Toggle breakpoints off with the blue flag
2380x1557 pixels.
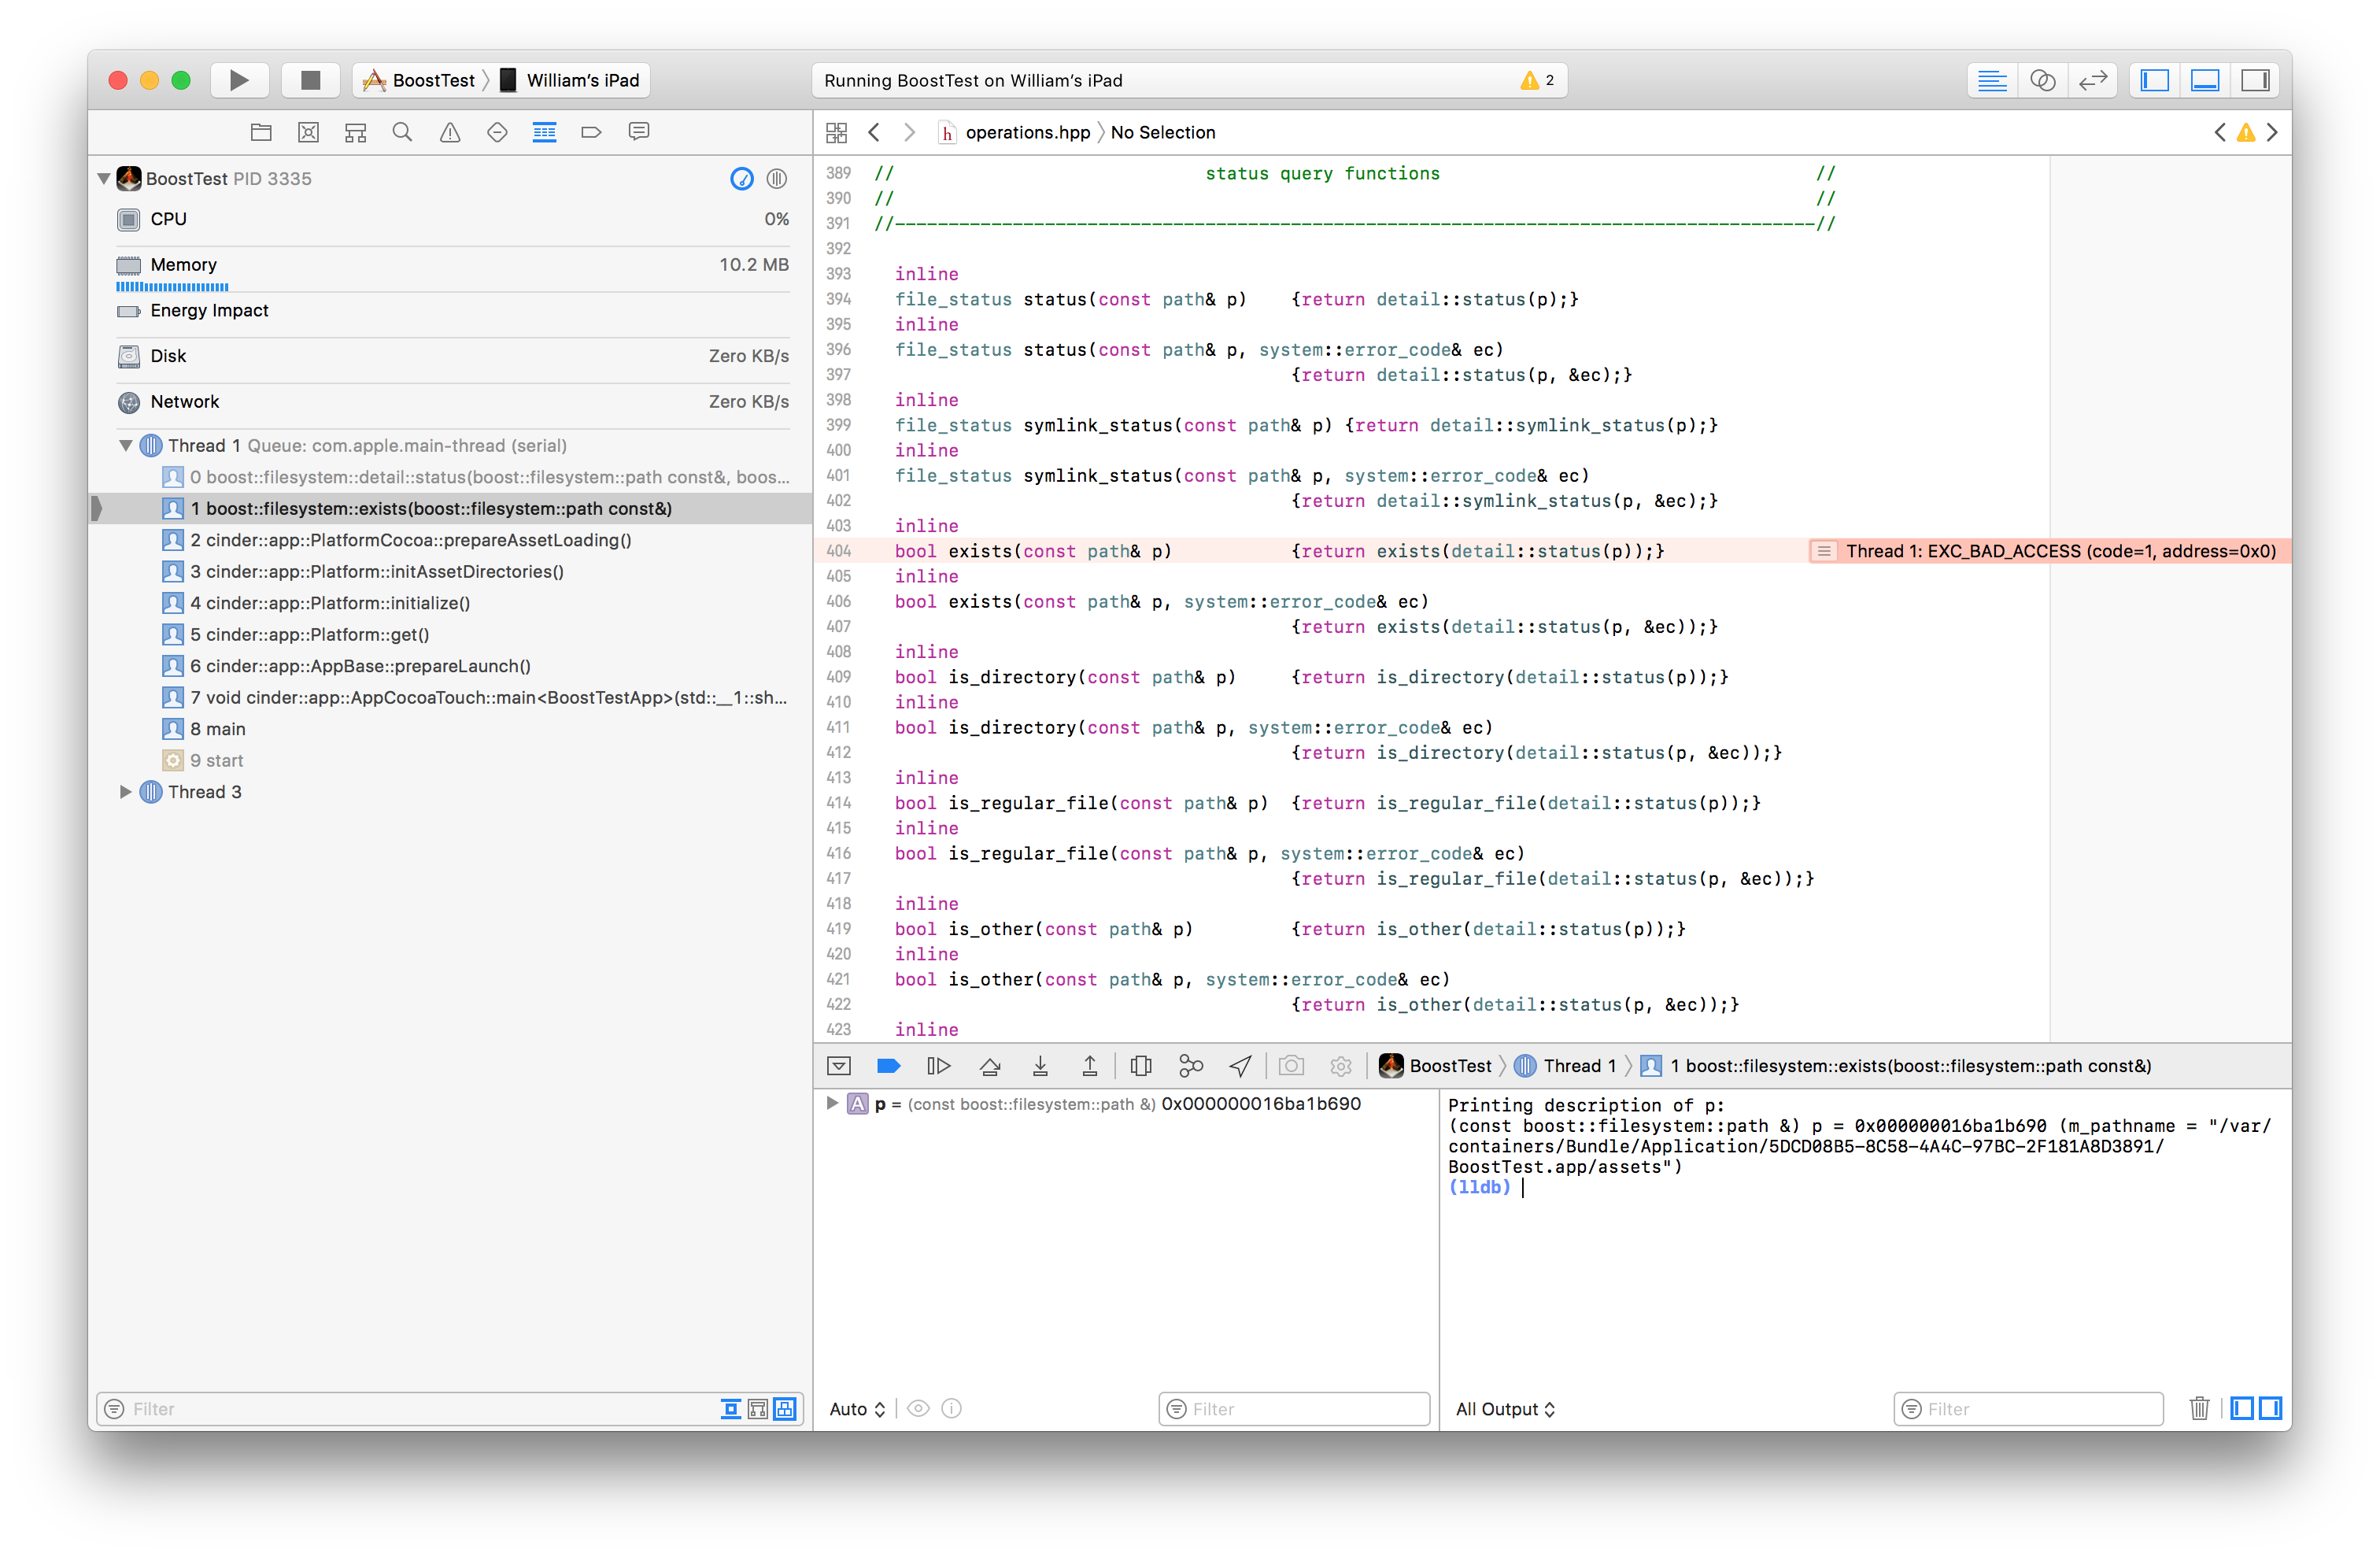click(x=889, y=1065)
